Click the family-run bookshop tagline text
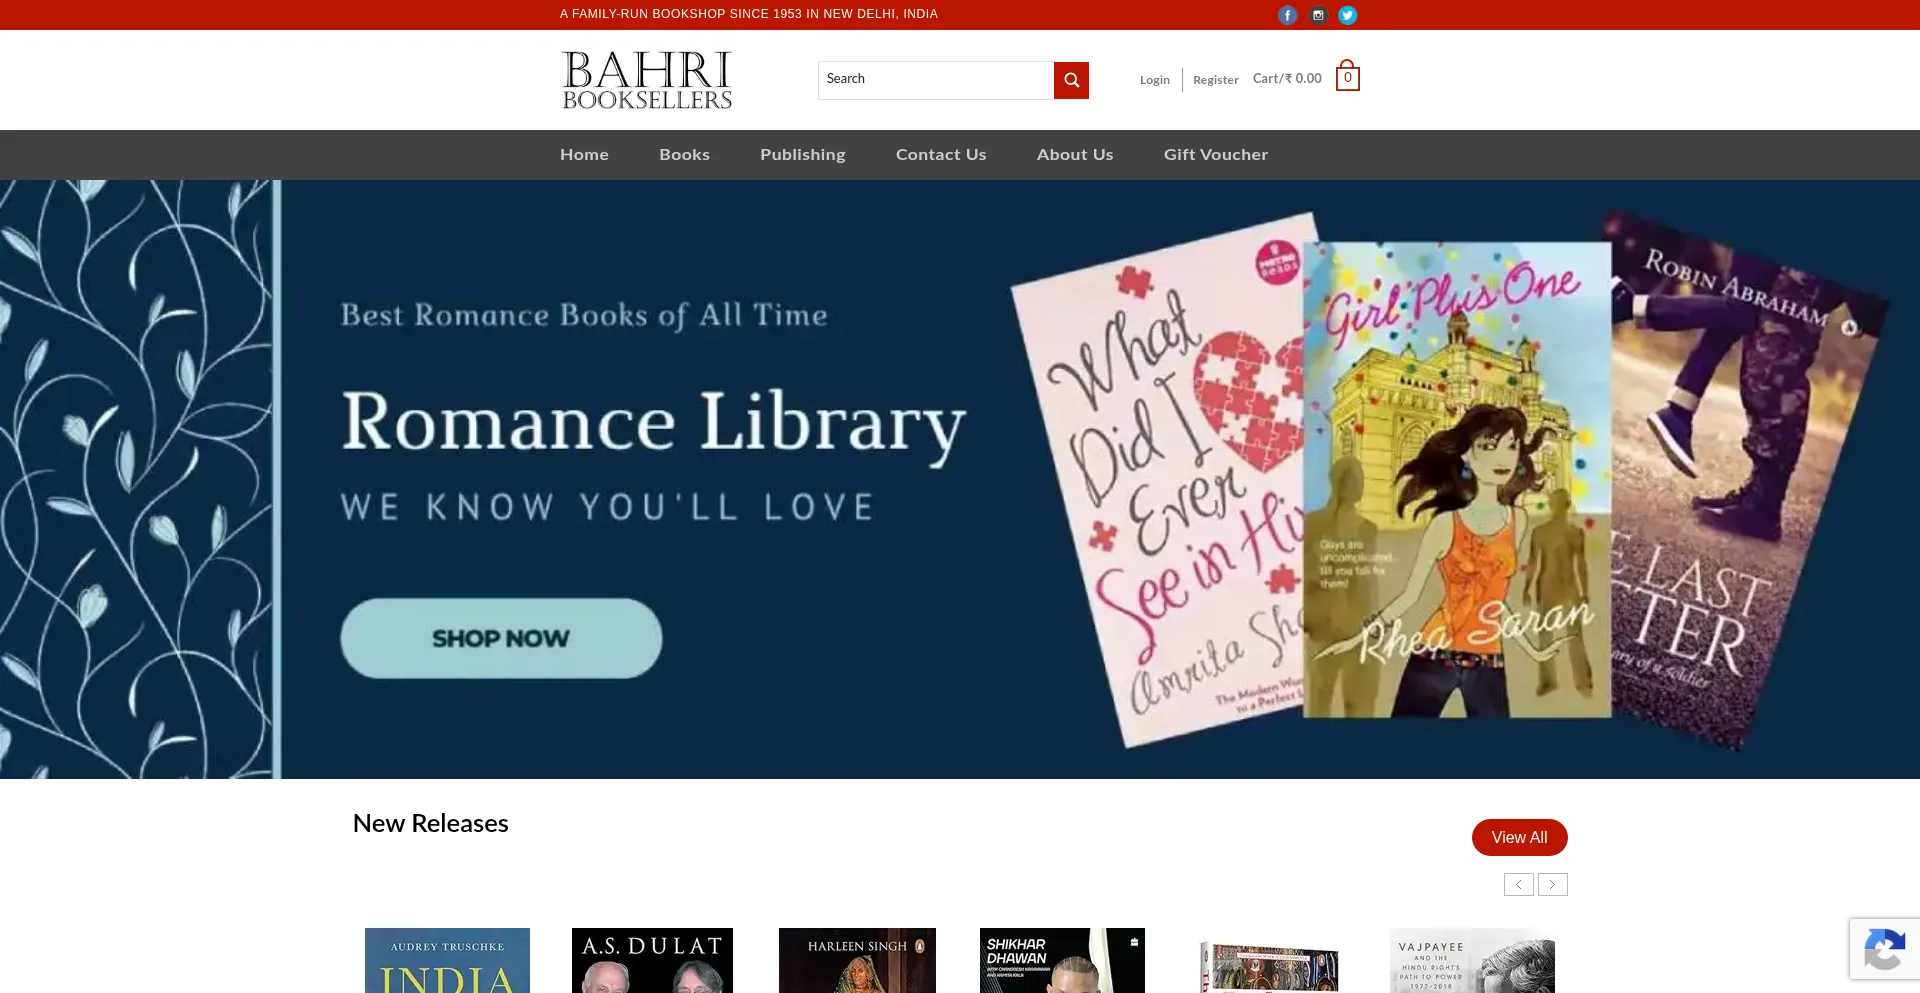 pyautogui.click(x=748, y=14)
